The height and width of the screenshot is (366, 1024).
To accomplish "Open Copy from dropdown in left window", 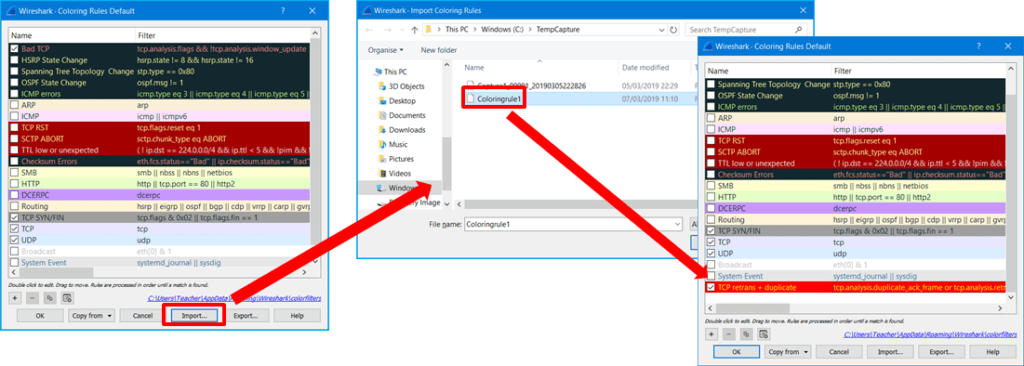I will [x=91, y=316].
